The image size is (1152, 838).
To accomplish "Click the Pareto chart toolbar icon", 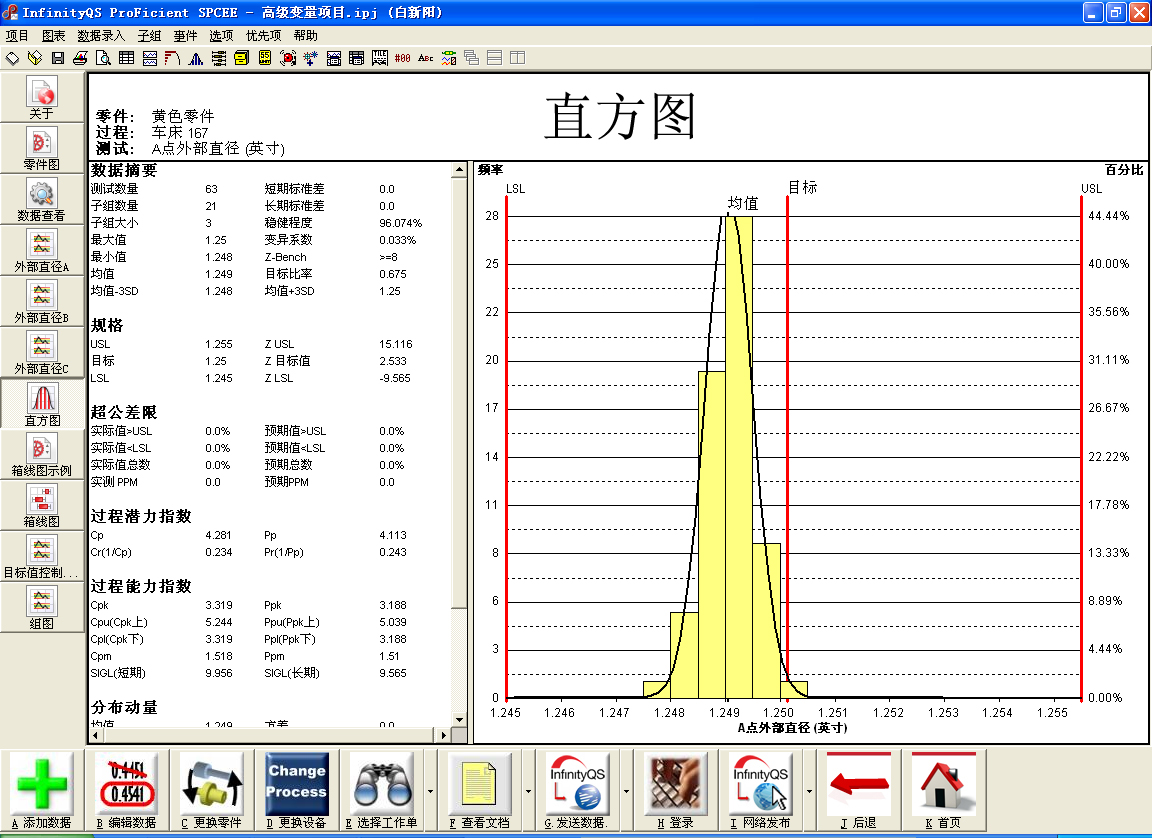I will [x=173, y=58].
